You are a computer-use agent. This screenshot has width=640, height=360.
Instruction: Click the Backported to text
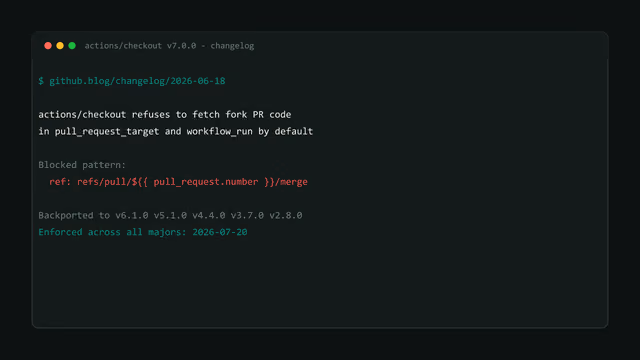[74, 215]
